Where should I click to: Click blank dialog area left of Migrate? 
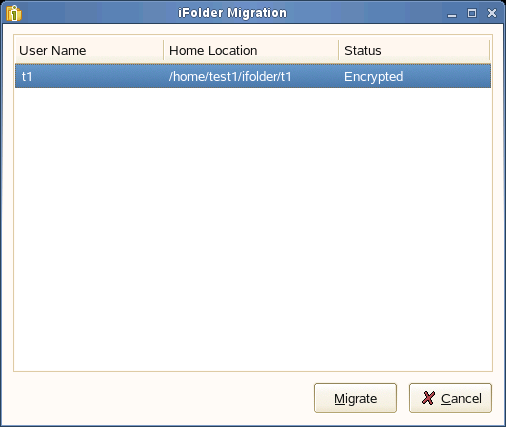[x=163, y=398]
